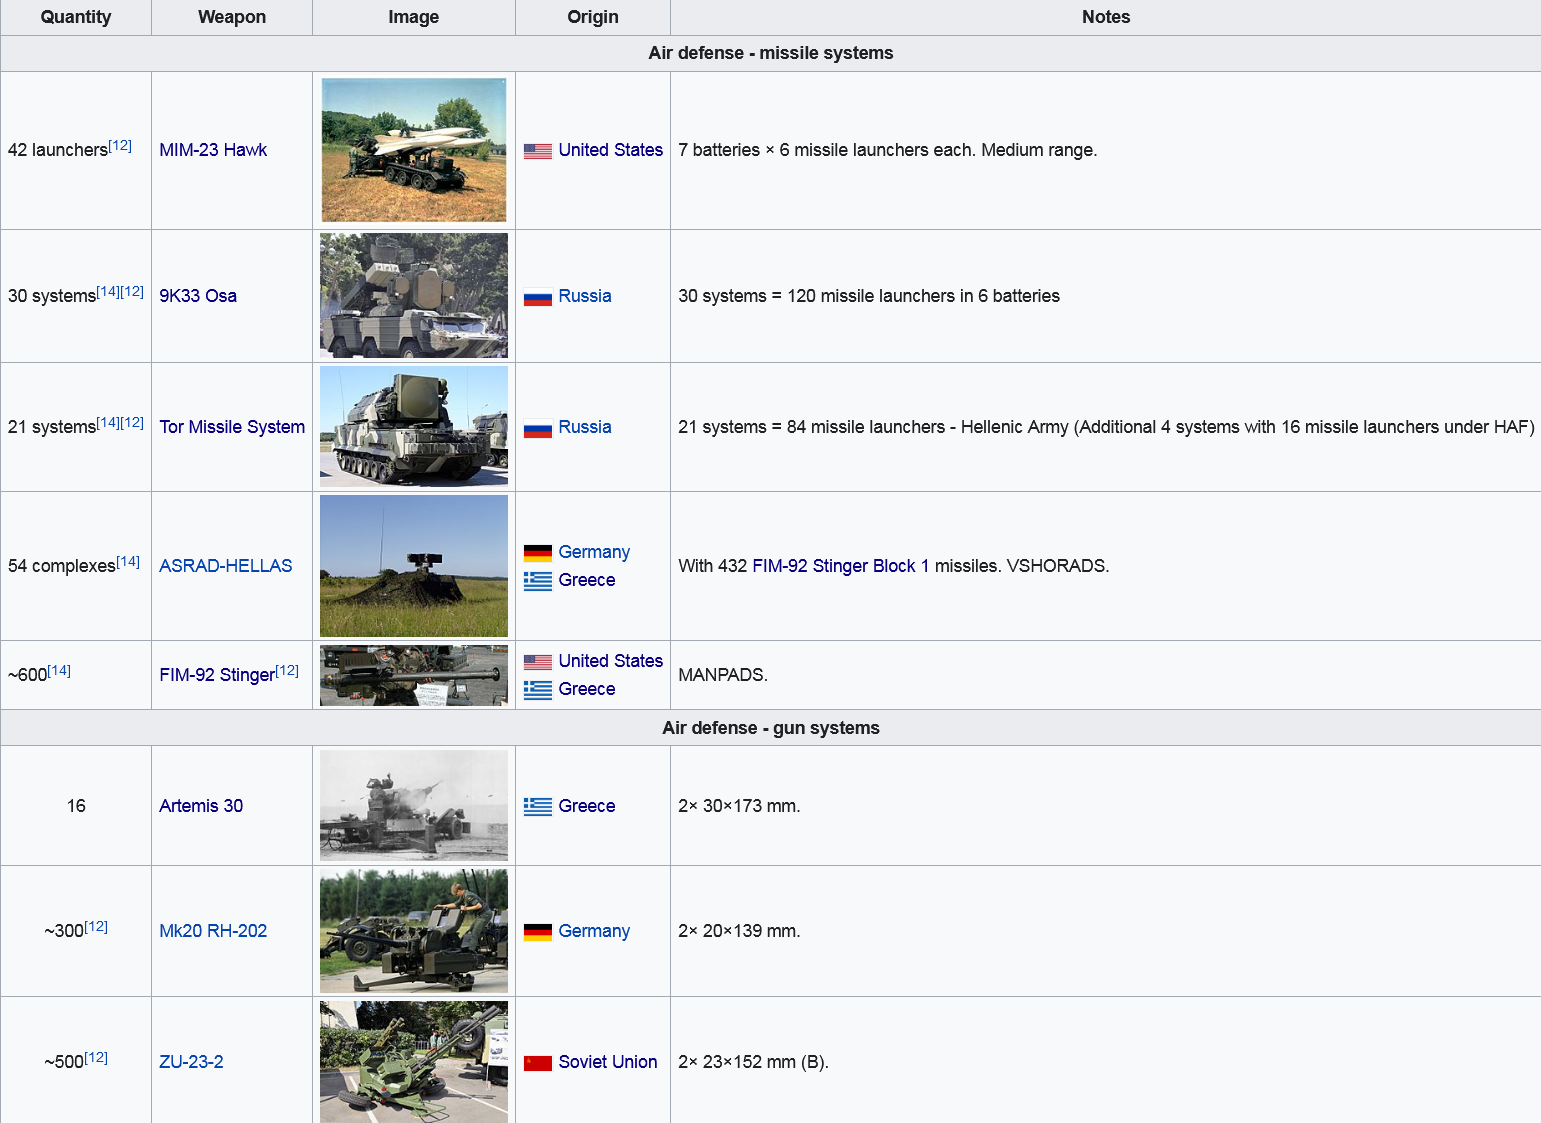1541x1123 pixels.
Task: Click the German flag in ASRAD-HELLAS row
Action: tap(538, 553)
